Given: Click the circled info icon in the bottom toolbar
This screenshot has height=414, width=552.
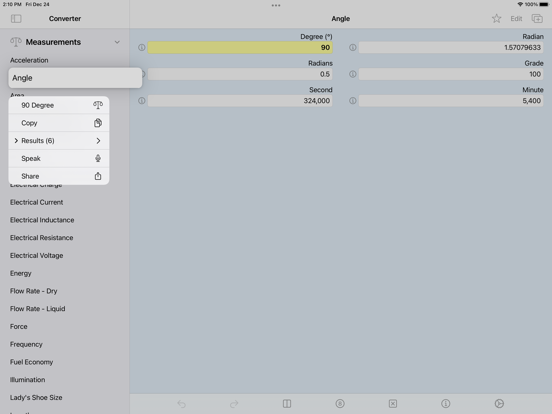Looking at the screenshot, I should (x=446, y=403).
